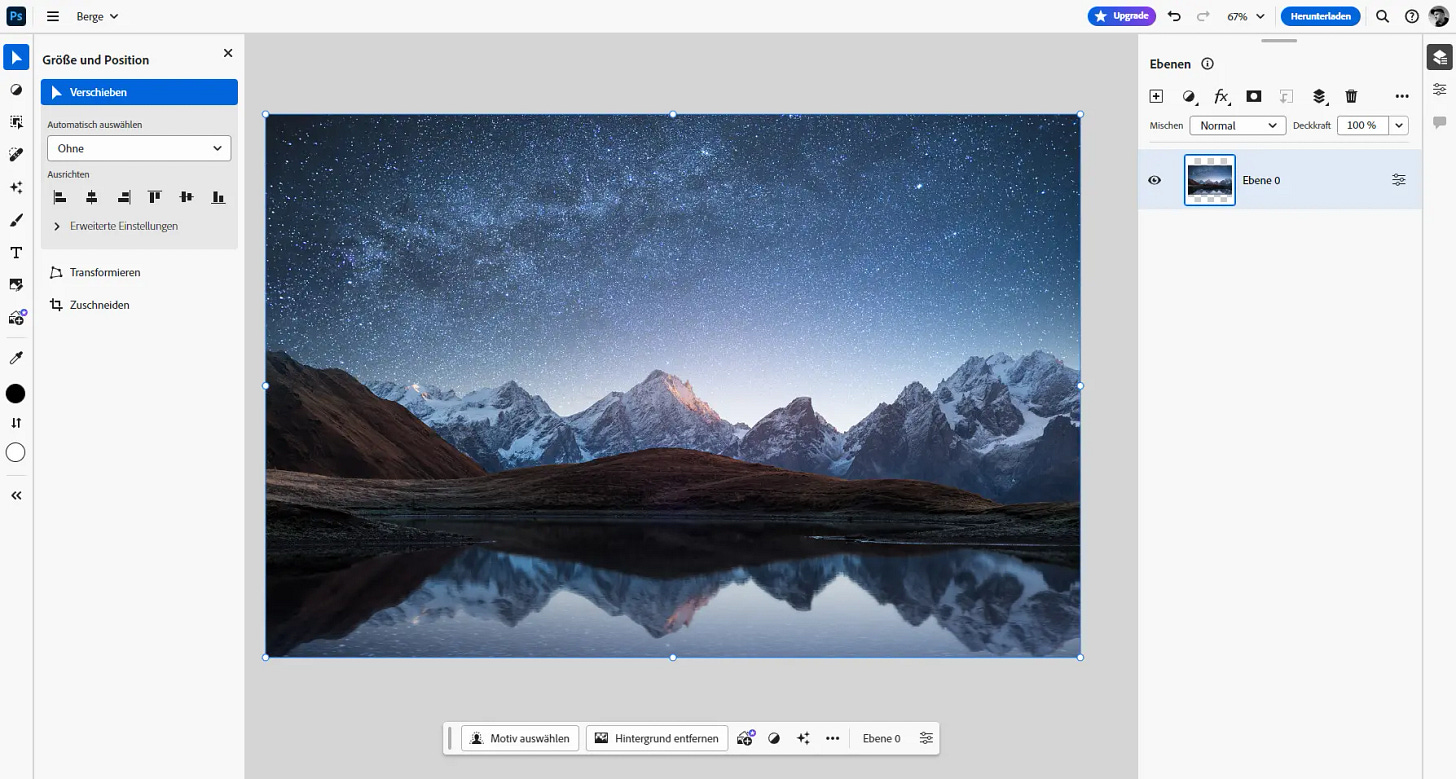Select the Move tool in left toolbar
The width and height of the screenshot is (1456, 779).
pos(16,57)
